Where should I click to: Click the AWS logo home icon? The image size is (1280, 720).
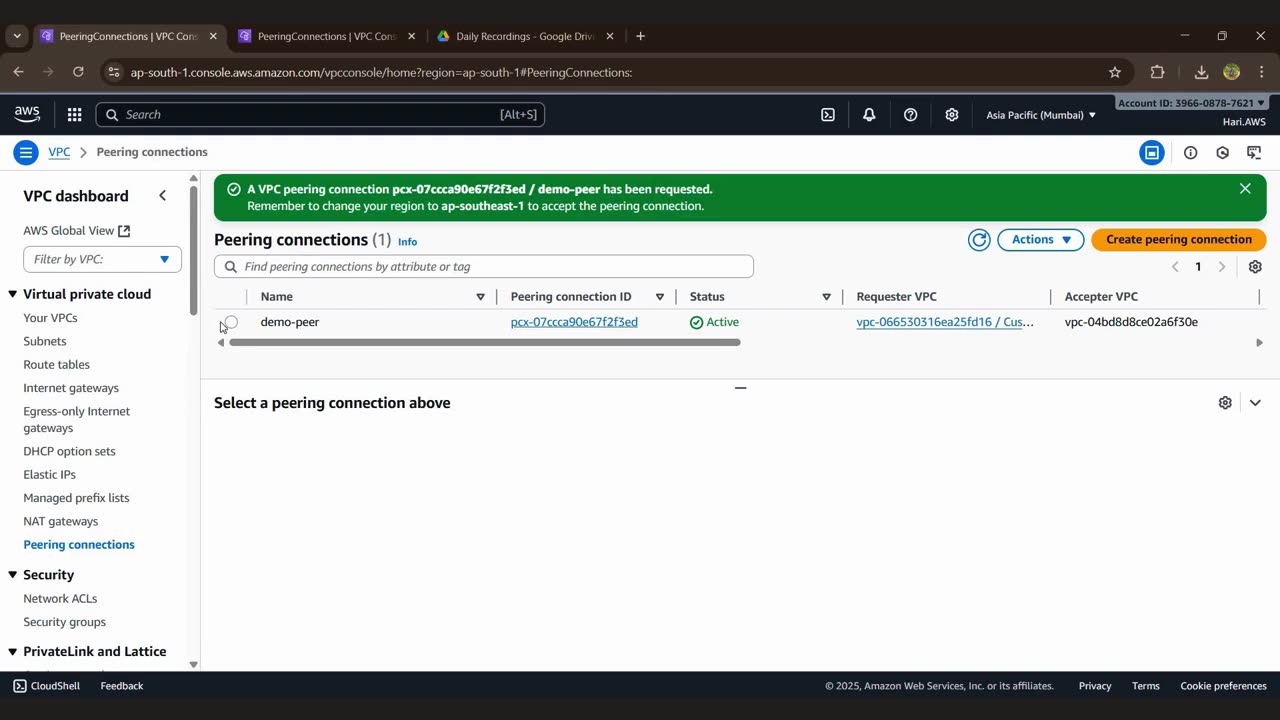coord(27,115)
